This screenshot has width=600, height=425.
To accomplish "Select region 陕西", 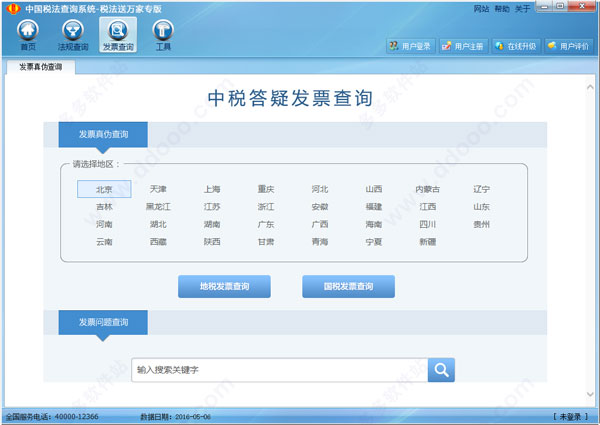I will (212, 242).
